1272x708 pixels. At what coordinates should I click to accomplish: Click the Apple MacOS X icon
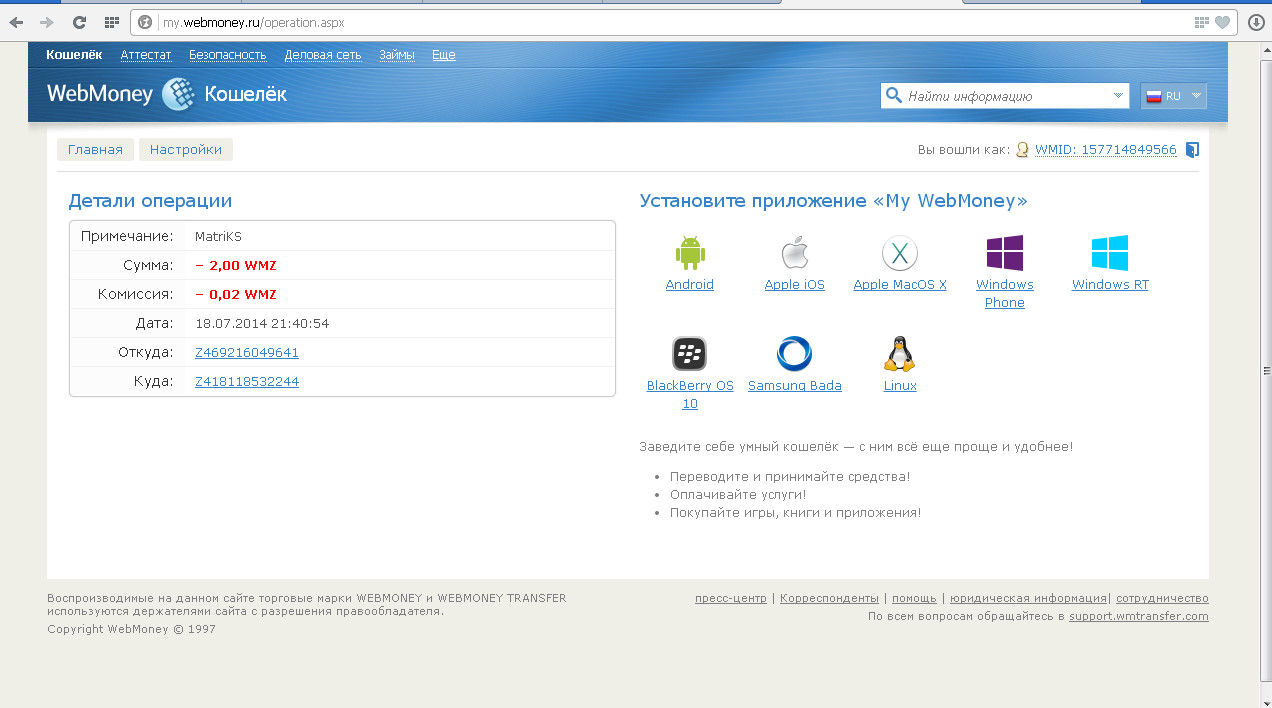pos(900,253)
